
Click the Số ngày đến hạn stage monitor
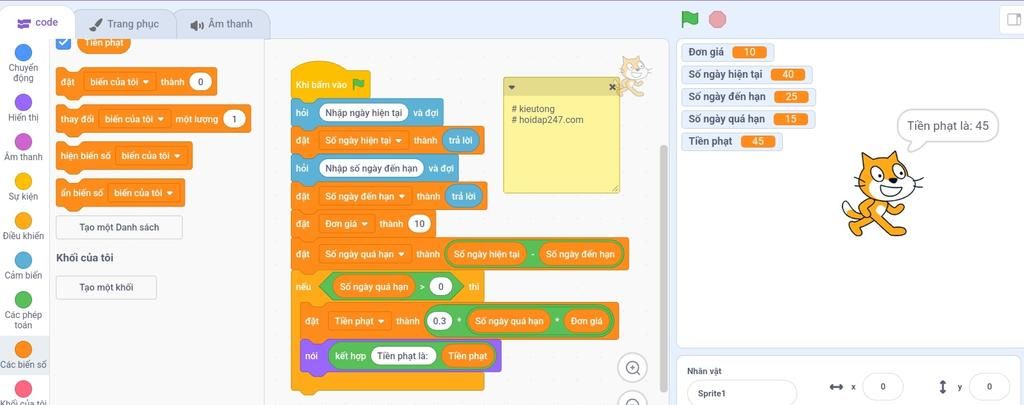click(748, 97)
